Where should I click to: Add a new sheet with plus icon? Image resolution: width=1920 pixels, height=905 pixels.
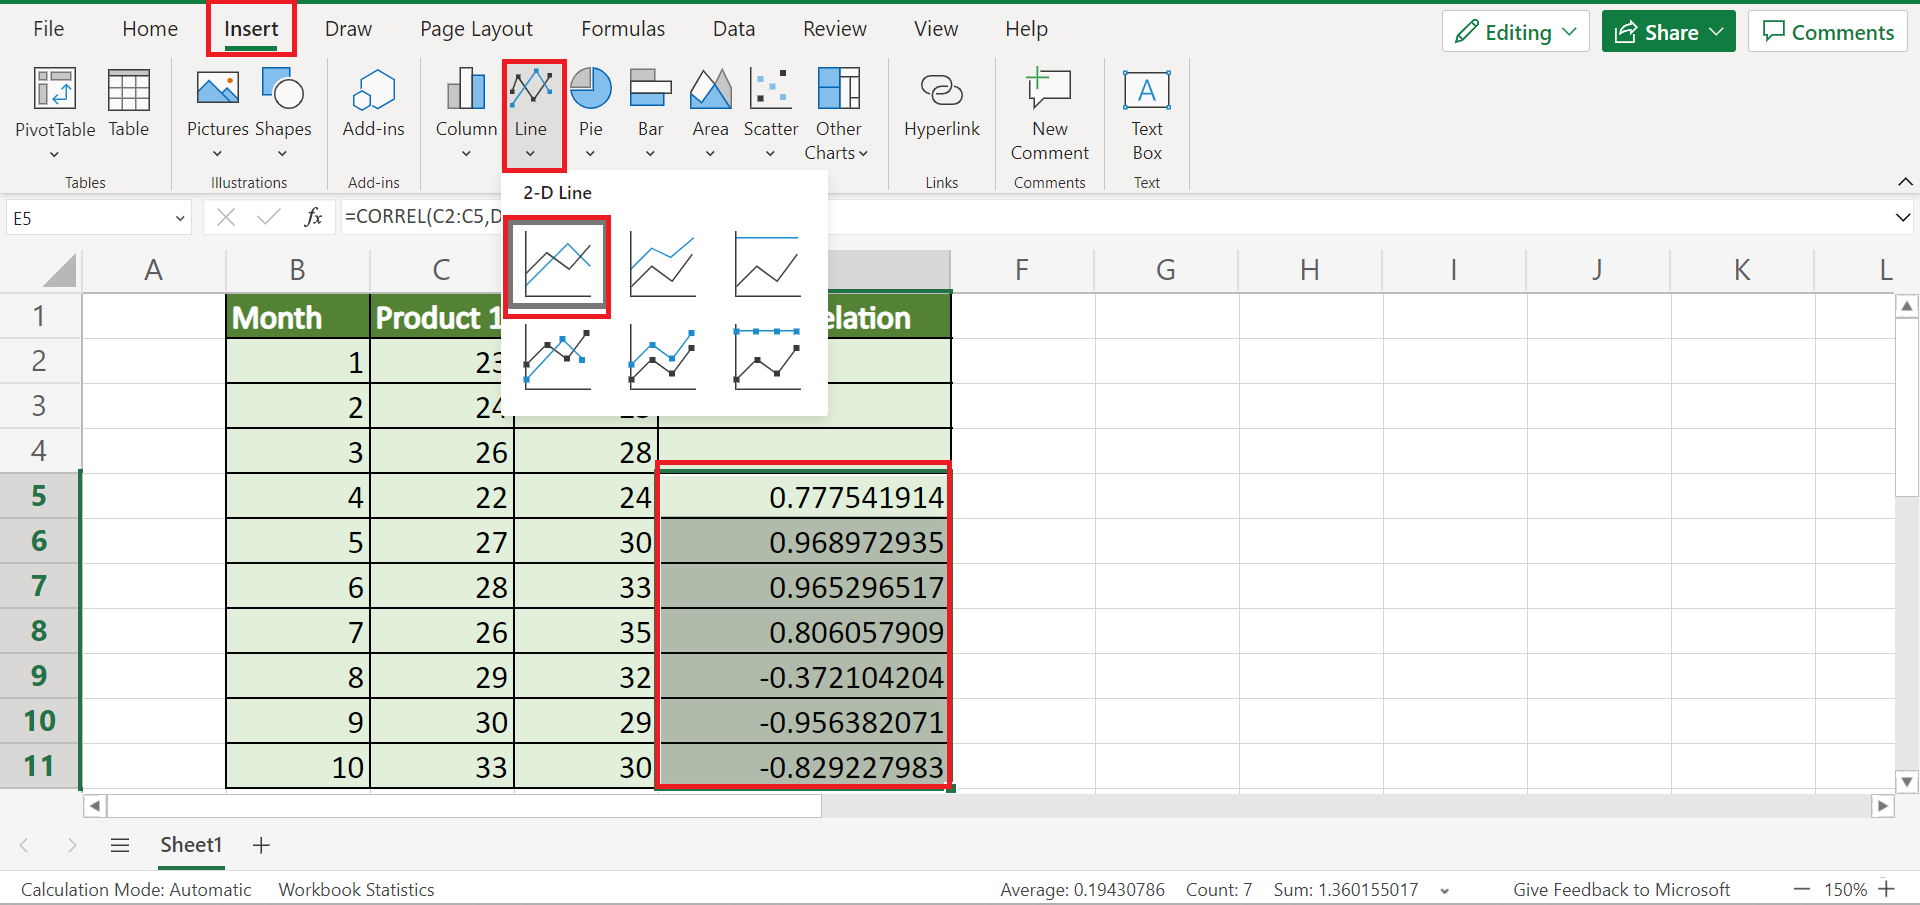[261, 845]
